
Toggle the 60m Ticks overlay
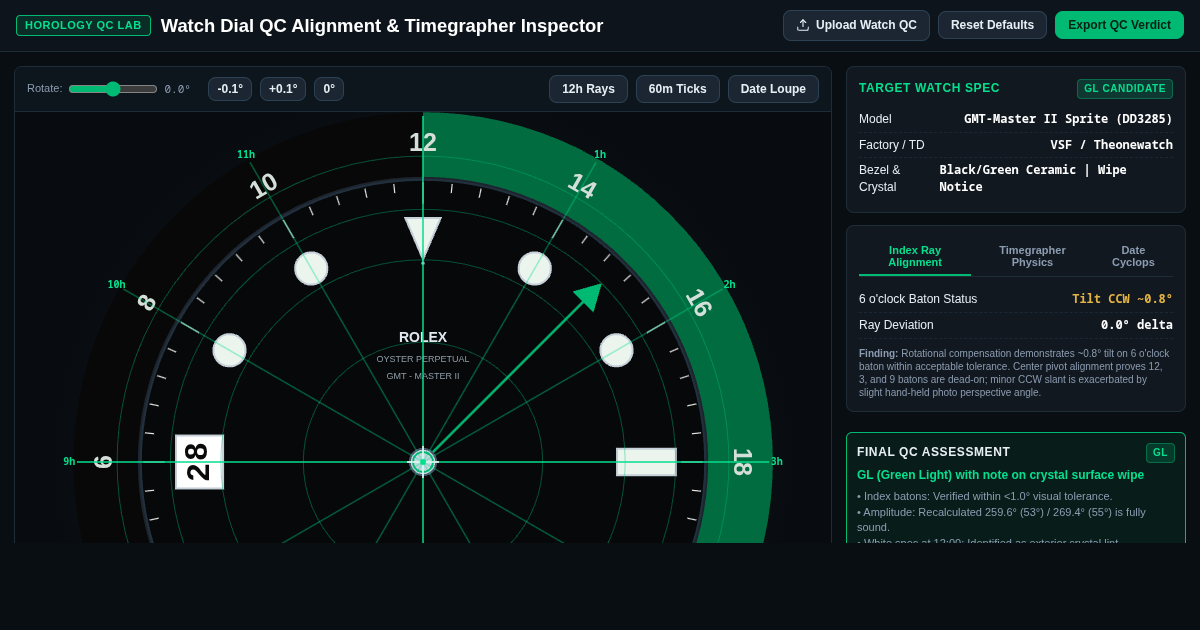click(x=678, y=89)
